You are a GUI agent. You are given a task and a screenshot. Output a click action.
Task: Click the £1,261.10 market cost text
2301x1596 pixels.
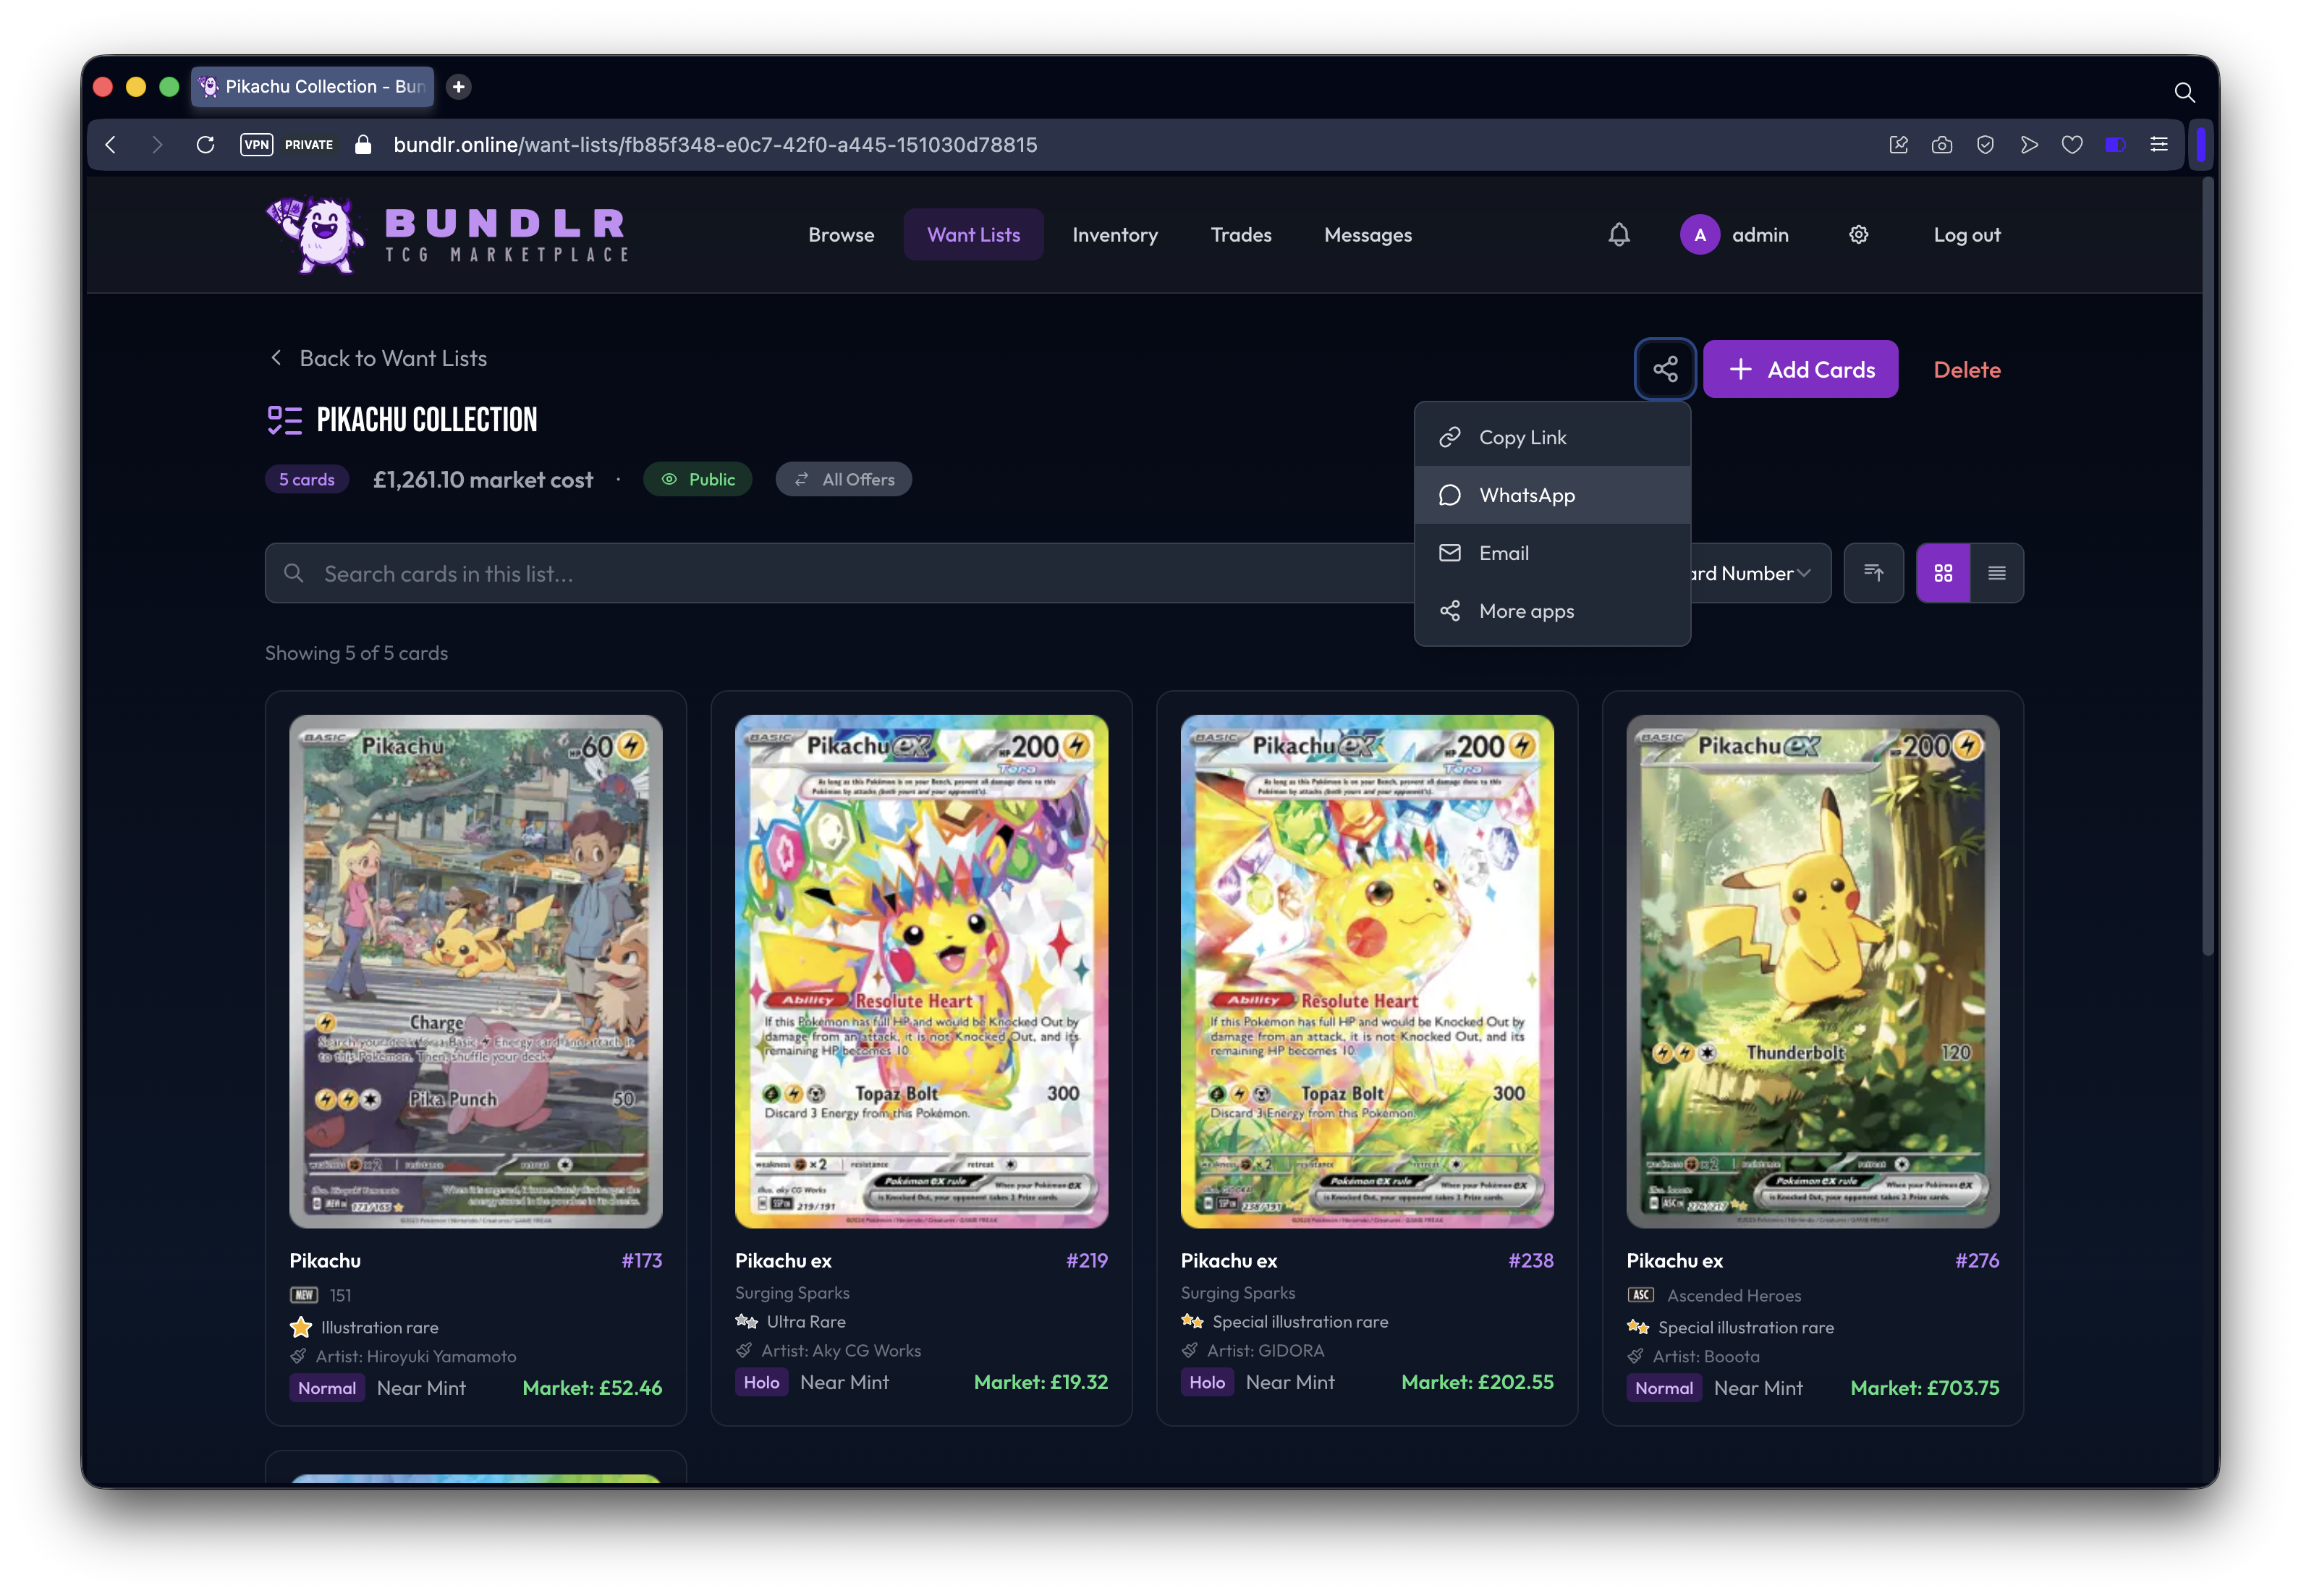[x=483, y=480]
